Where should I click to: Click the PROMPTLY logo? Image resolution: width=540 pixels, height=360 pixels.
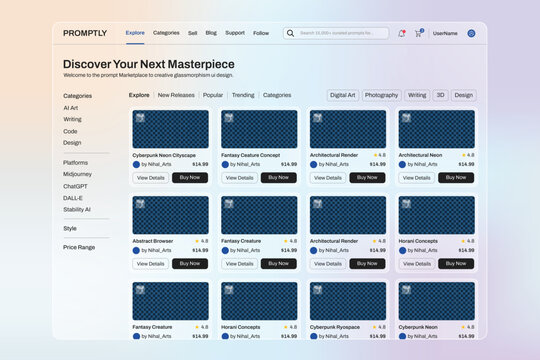pyautogui.click(x=85, y=33)
